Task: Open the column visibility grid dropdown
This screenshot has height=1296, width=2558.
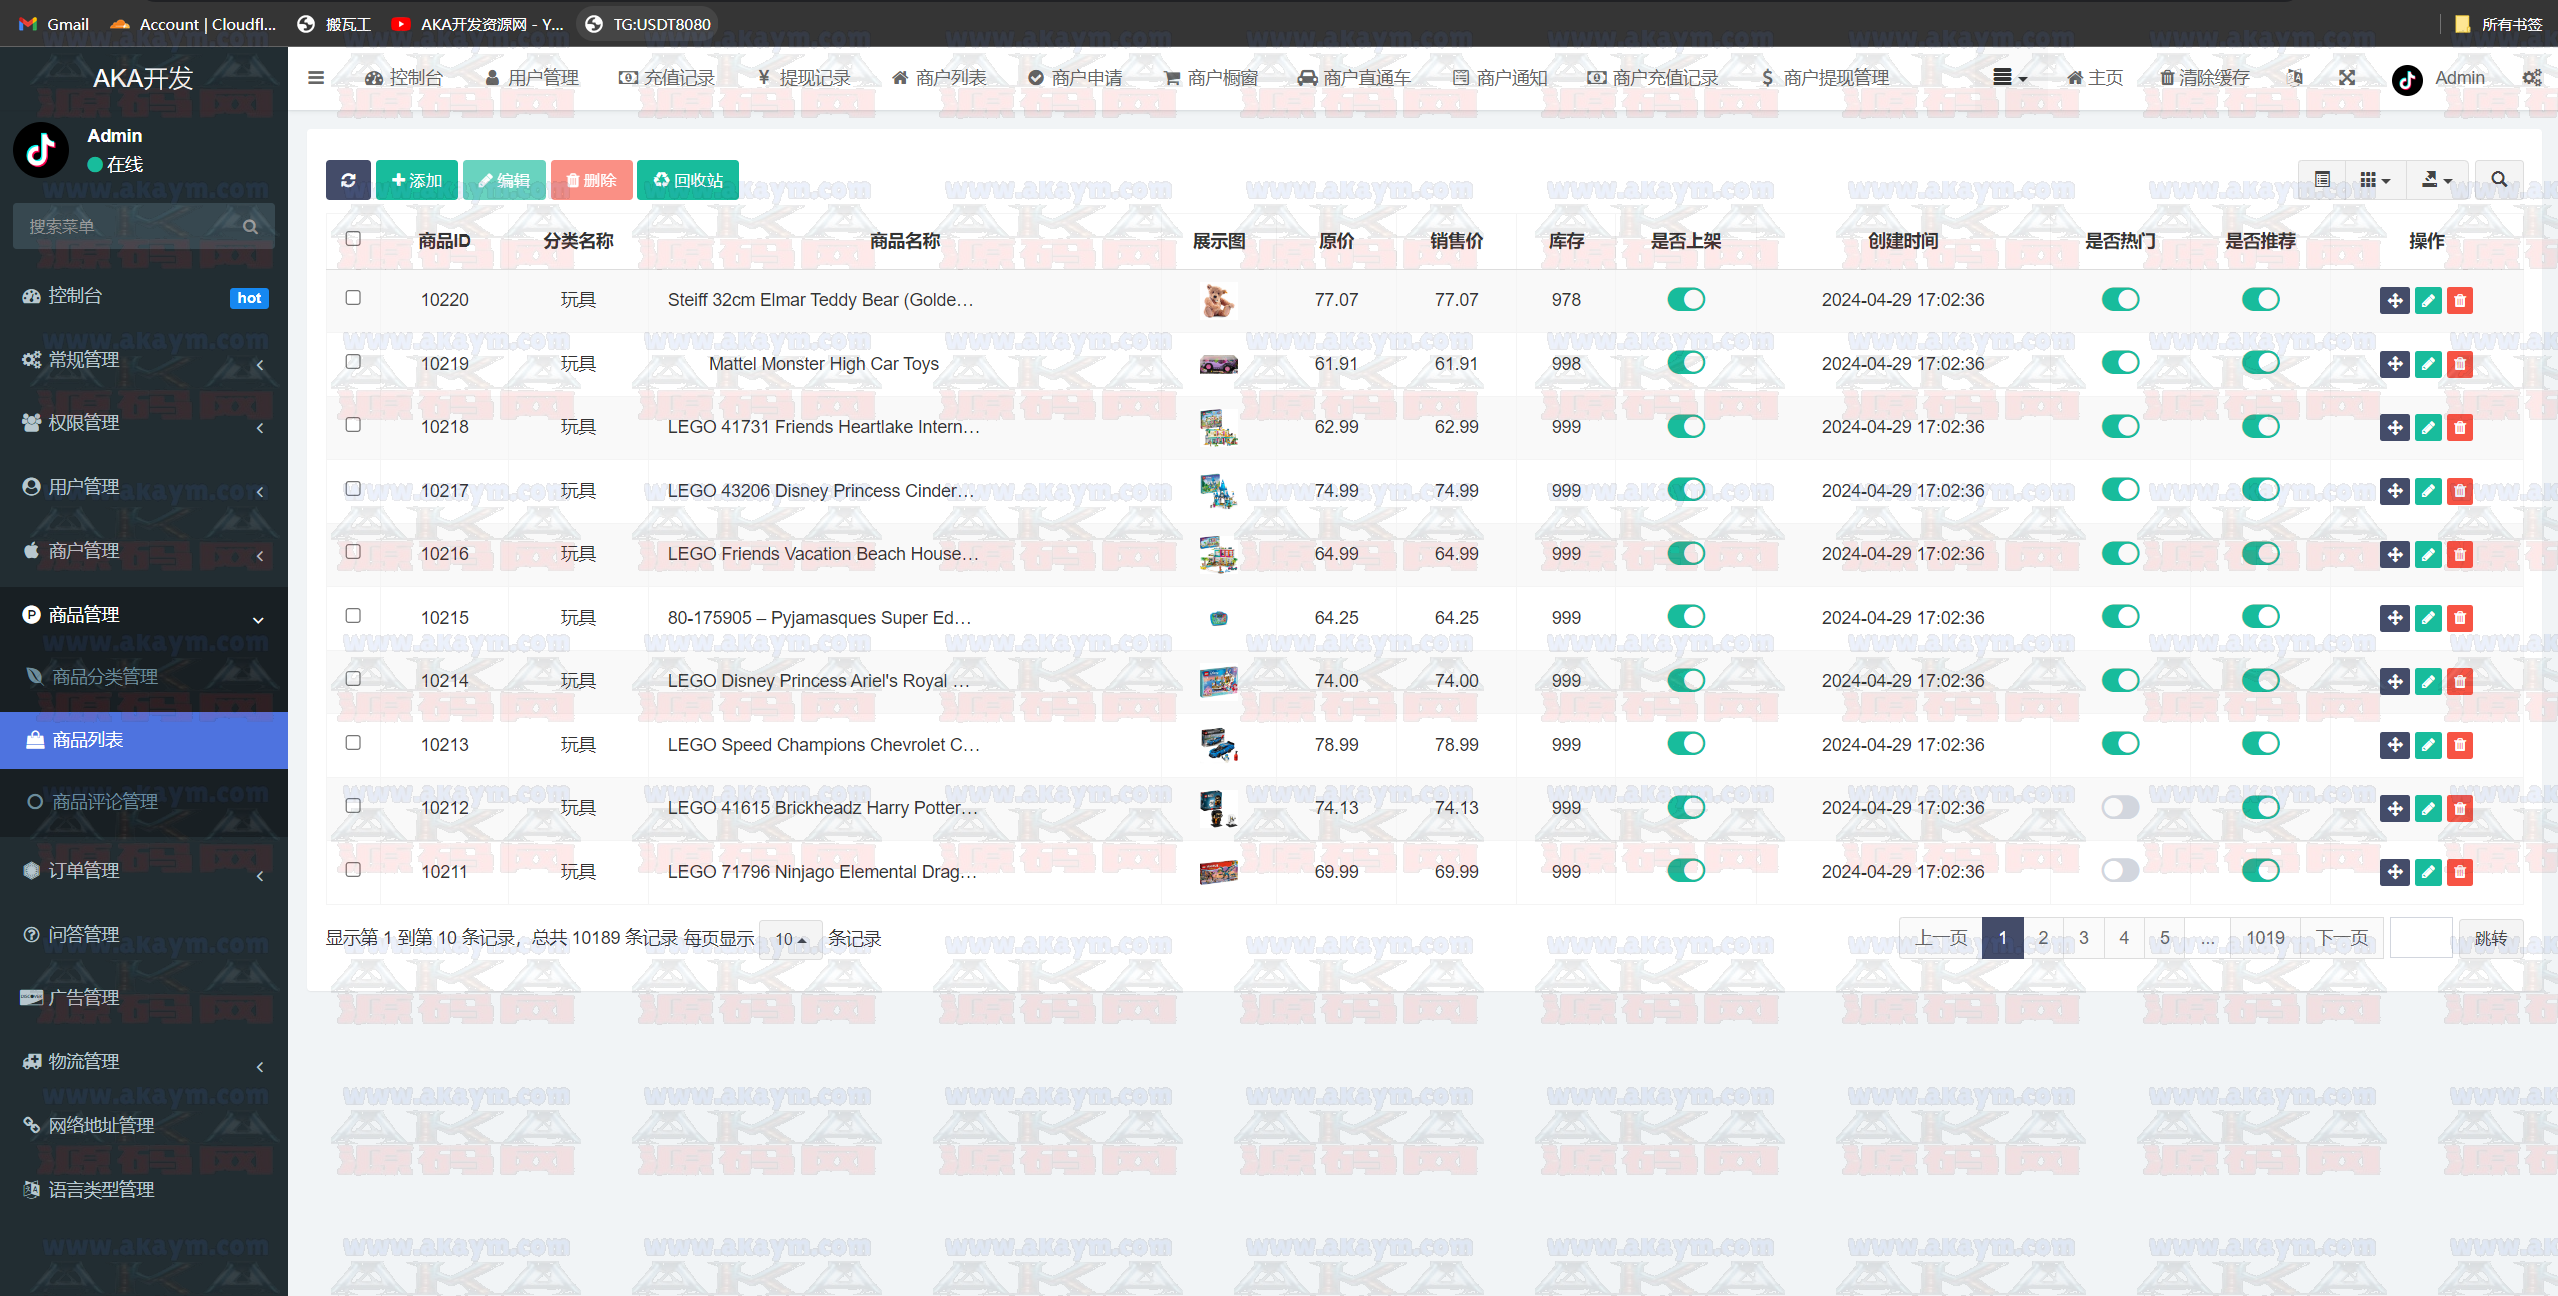Action: [2374, 180]
